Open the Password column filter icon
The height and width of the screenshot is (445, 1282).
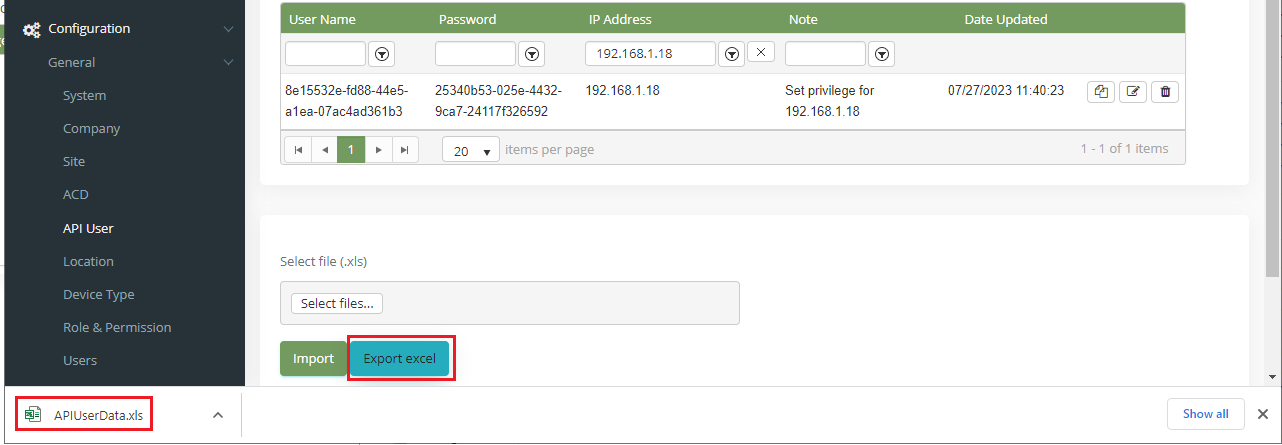532,54
